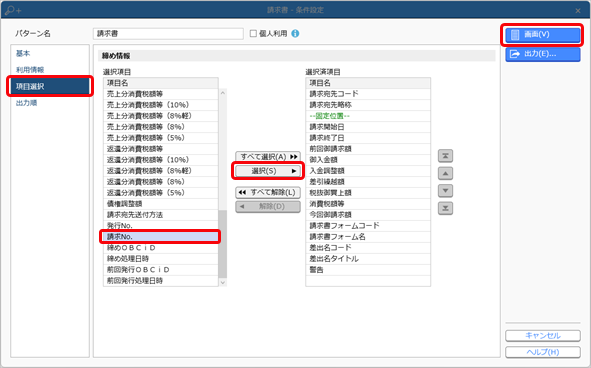591x368 pixels.
Task: Click the down arrow of the 選択項目 scrollbar
Action: (x=223, y=282)
